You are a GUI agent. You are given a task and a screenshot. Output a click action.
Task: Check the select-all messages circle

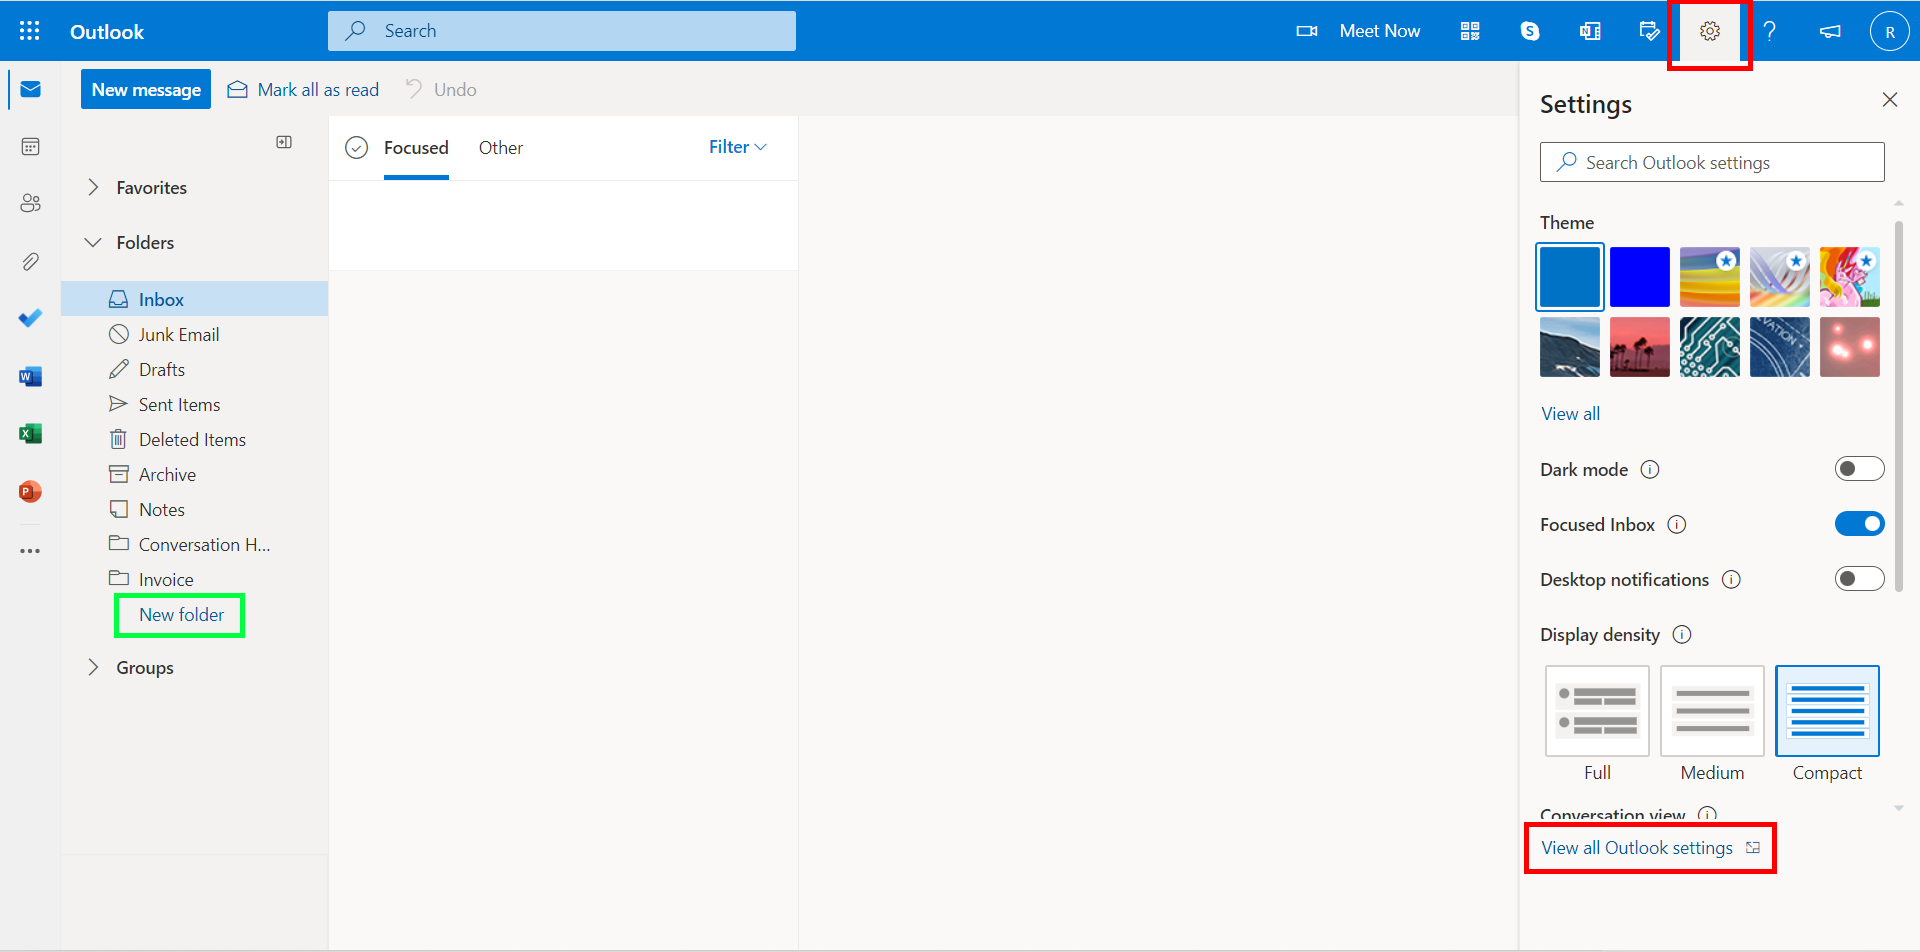click(x=356, y=148)
